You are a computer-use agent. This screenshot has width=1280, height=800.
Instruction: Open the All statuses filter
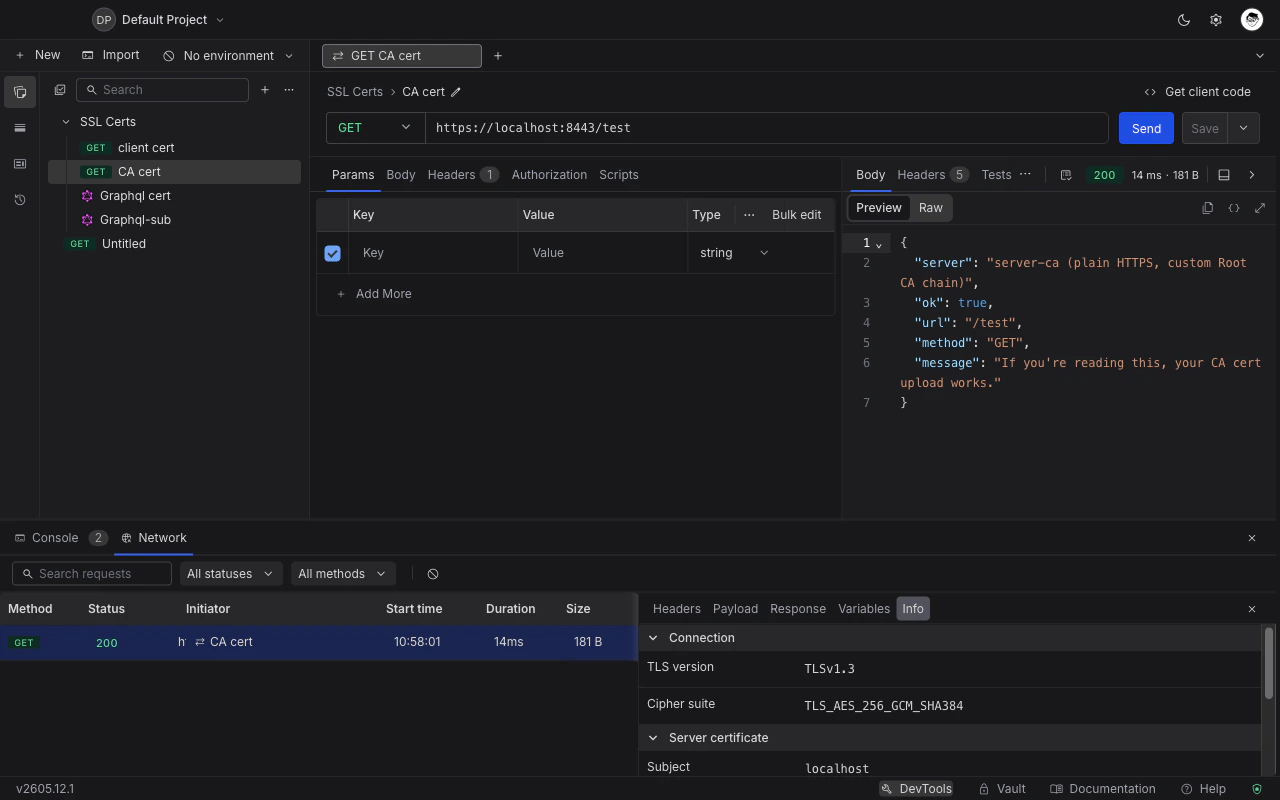pos(229,574)
